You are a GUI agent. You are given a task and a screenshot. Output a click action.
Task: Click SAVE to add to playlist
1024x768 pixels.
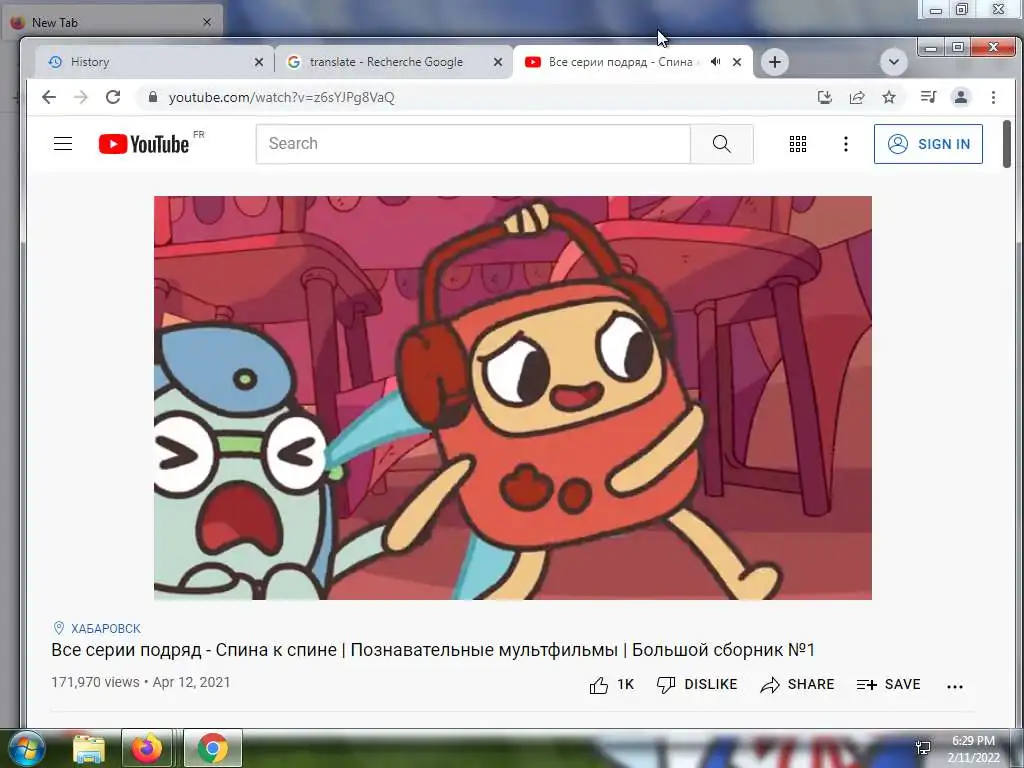point(888,684)
